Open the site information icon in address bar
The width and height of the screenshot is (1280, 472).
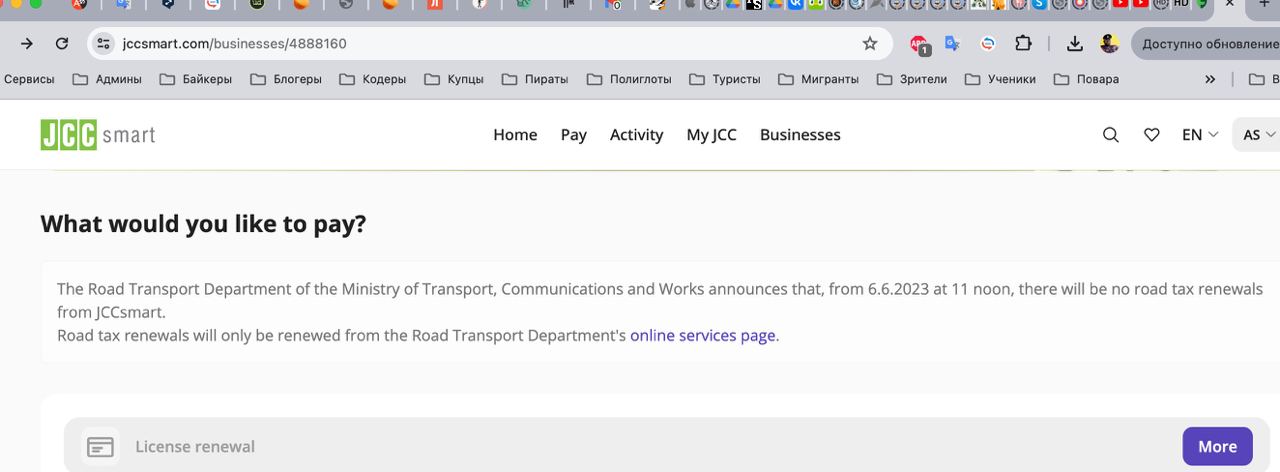[104, 44]
